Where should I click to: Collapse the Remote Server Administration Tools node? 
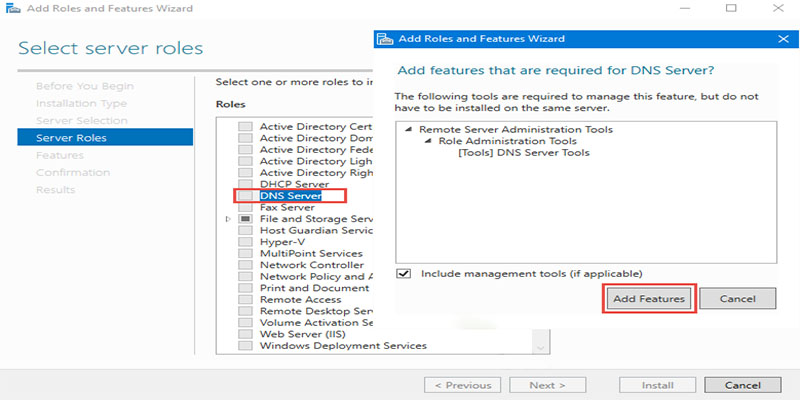(x=408, y=130)
